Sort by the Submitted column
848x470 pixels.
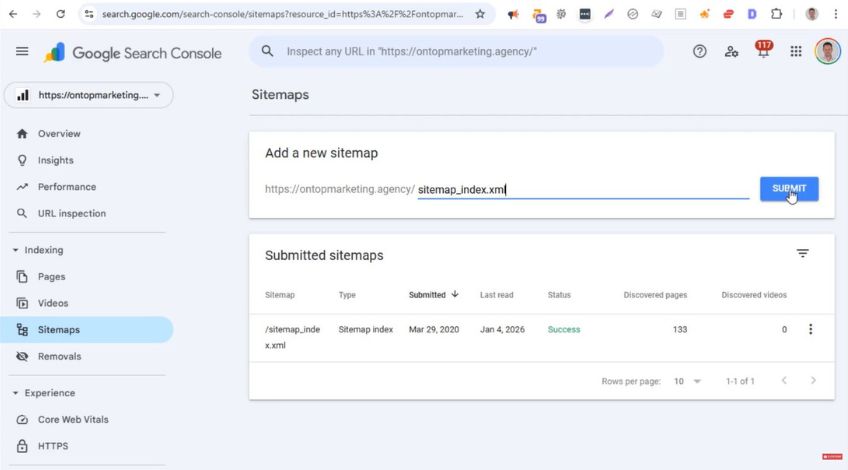pyautogui.click(x=433, y=295)
